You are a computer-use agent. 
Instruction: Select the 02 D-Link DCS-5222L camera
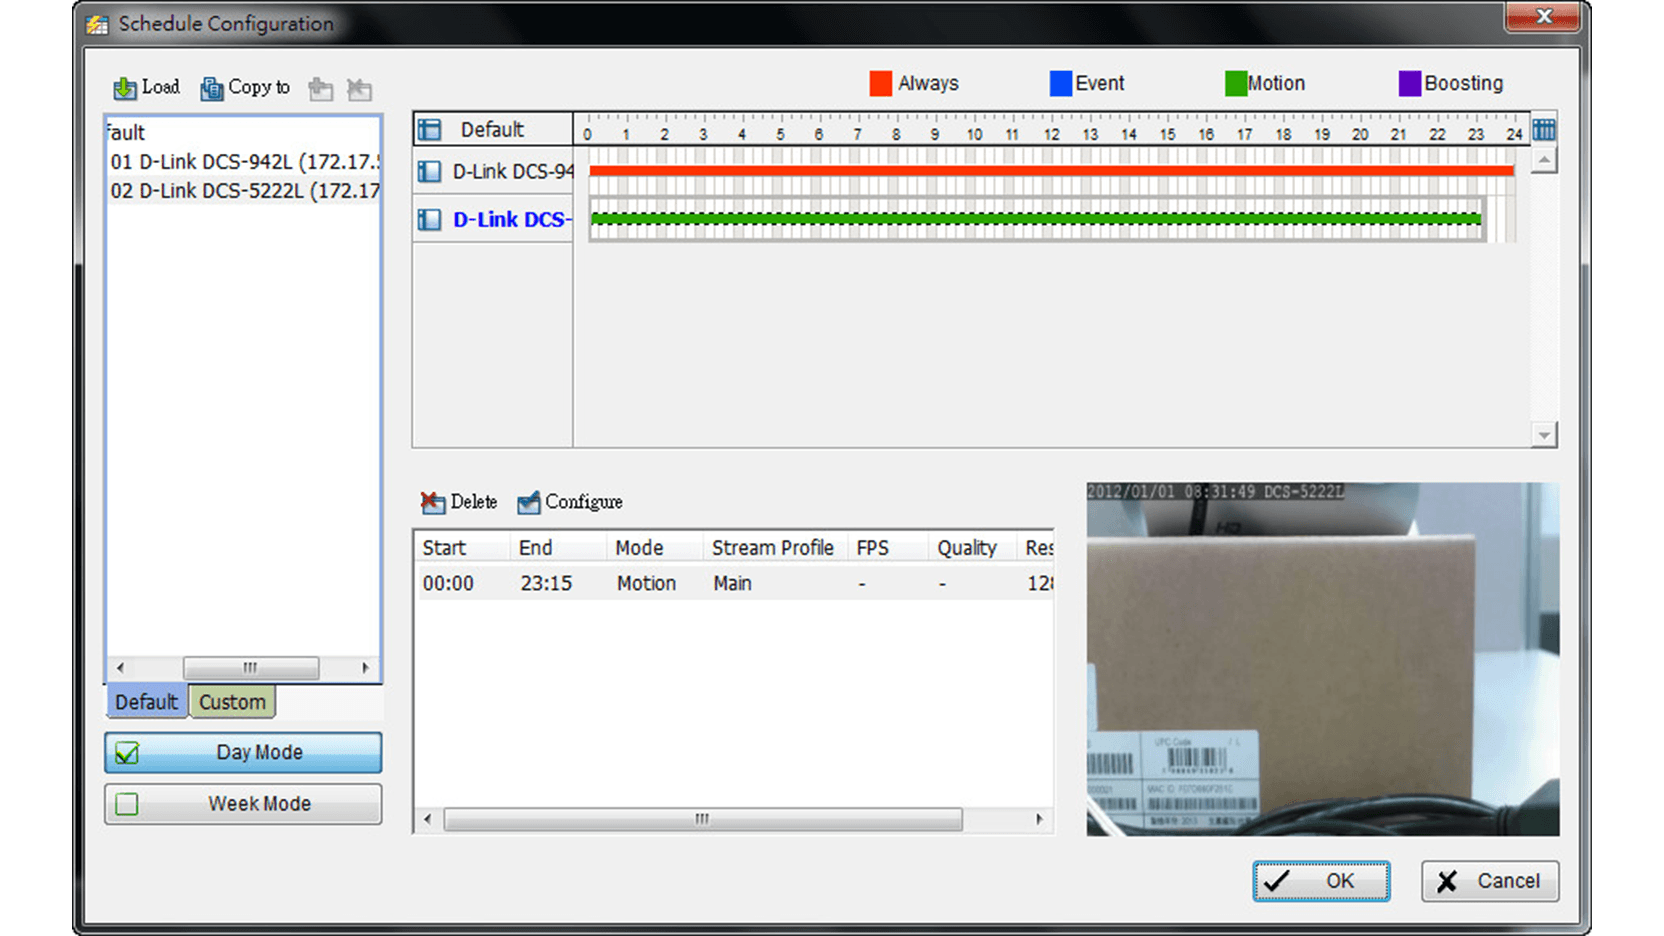point(244,191)
